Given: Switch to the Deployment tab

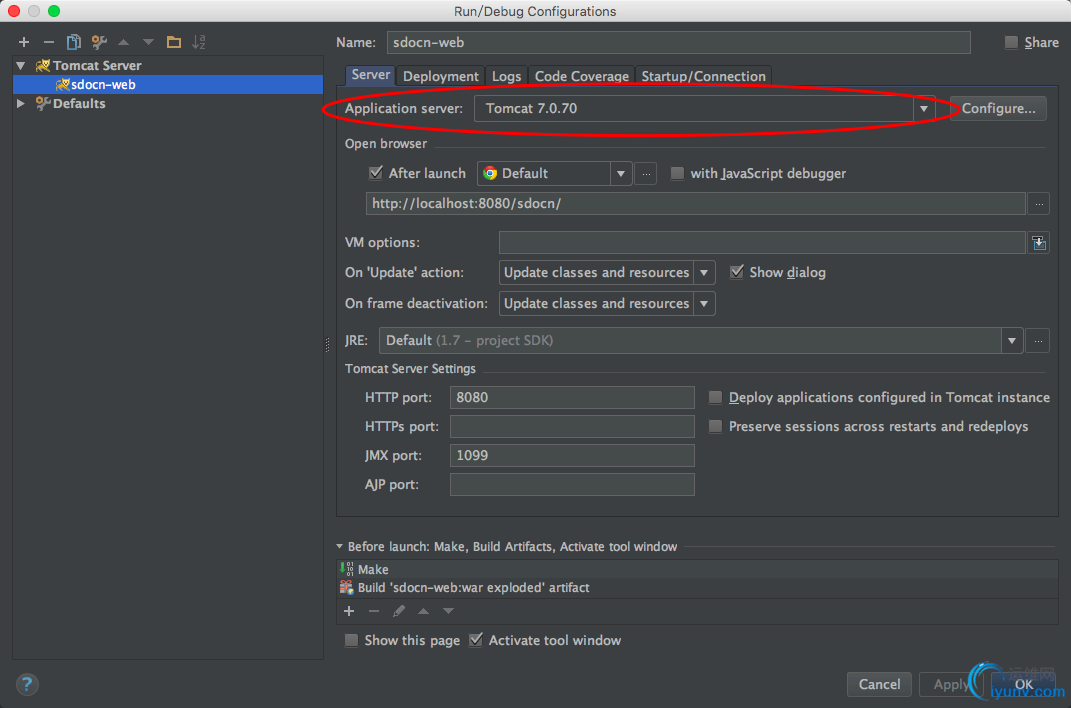Looking at the screenshot, I should [x=441, y=76].
